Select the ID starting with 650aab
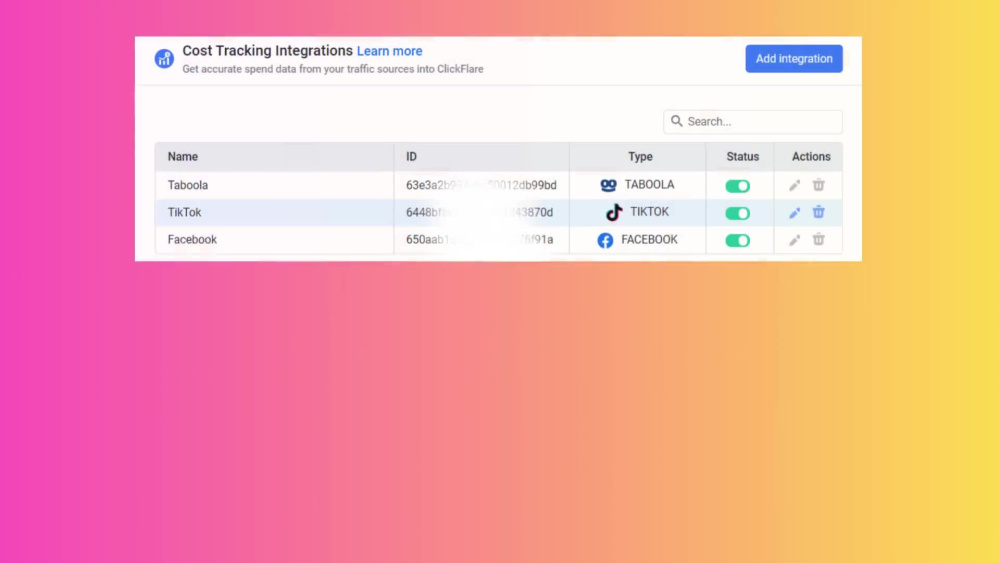The height and width of the screenshot is (563, 1000). click(x=479, y=240)
